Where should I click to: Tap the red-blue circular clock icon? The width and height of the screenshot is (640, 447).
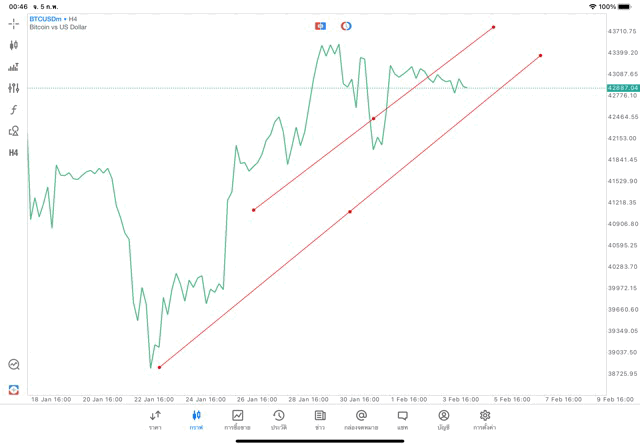tap(346, 25)
